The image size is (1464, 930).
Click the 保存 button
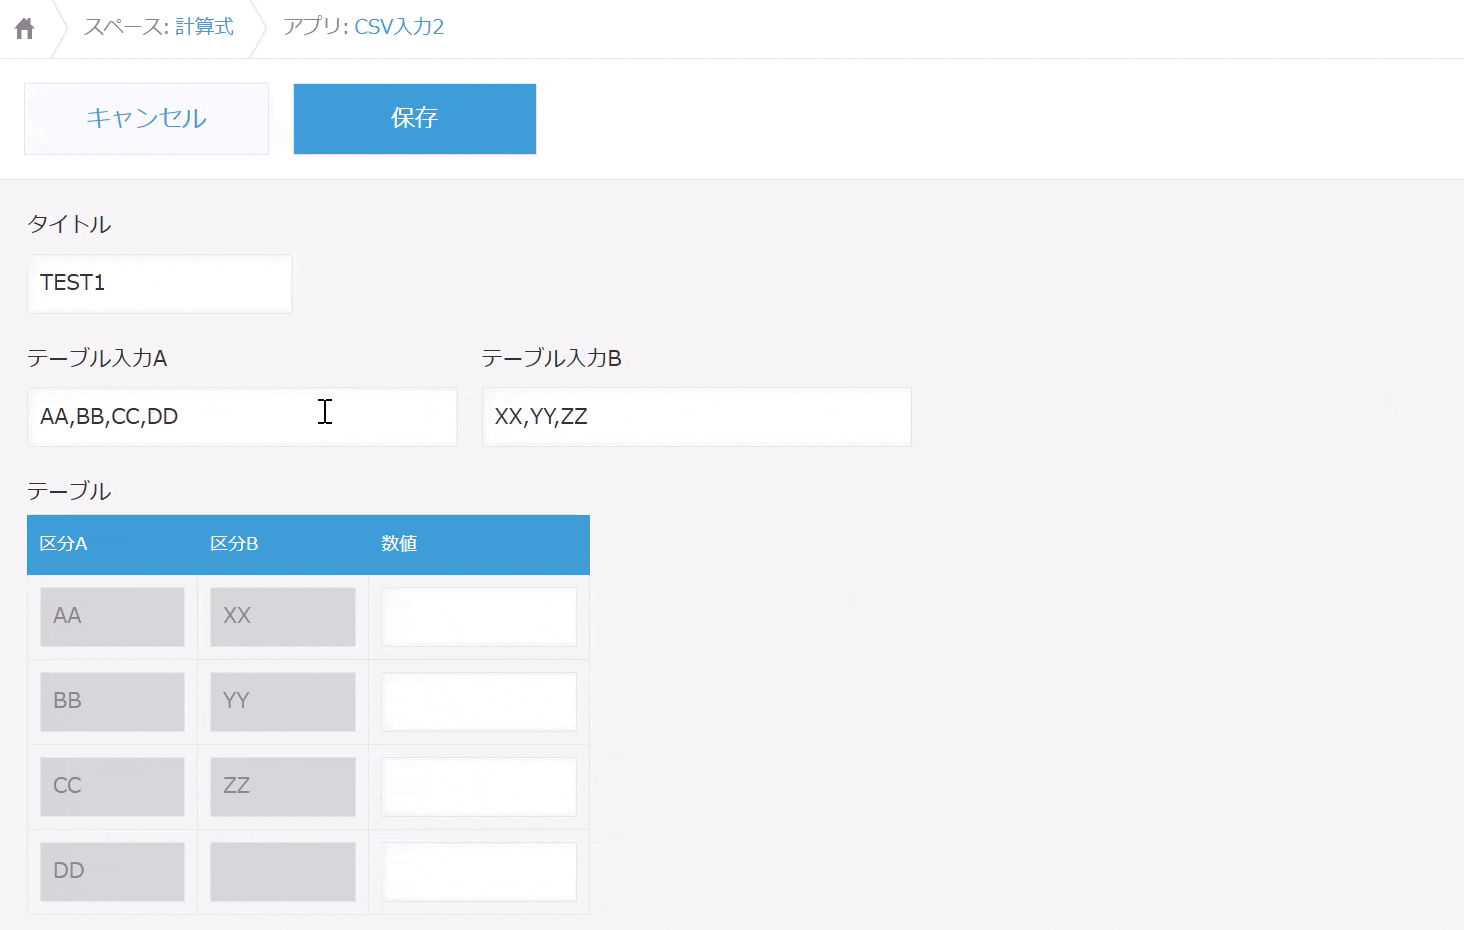(415, 119)
